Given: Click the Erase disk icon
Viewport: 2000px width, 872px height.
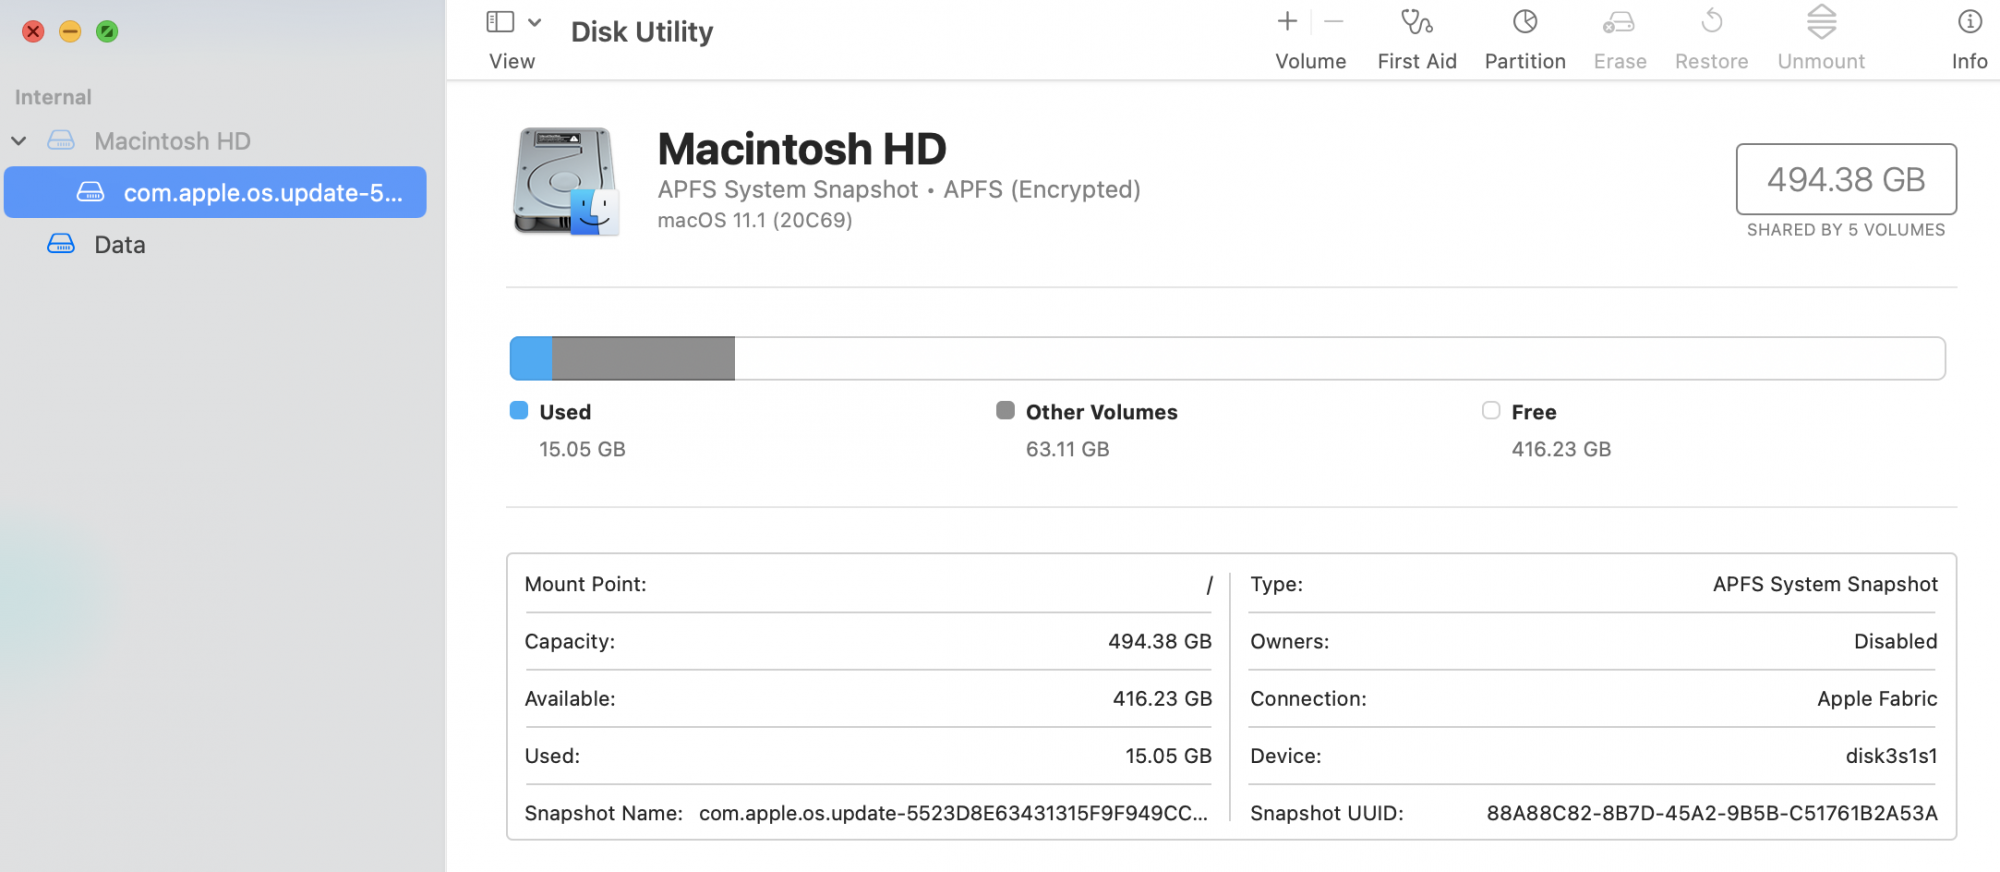Looking at the screenshot, I should (1619, 22).
